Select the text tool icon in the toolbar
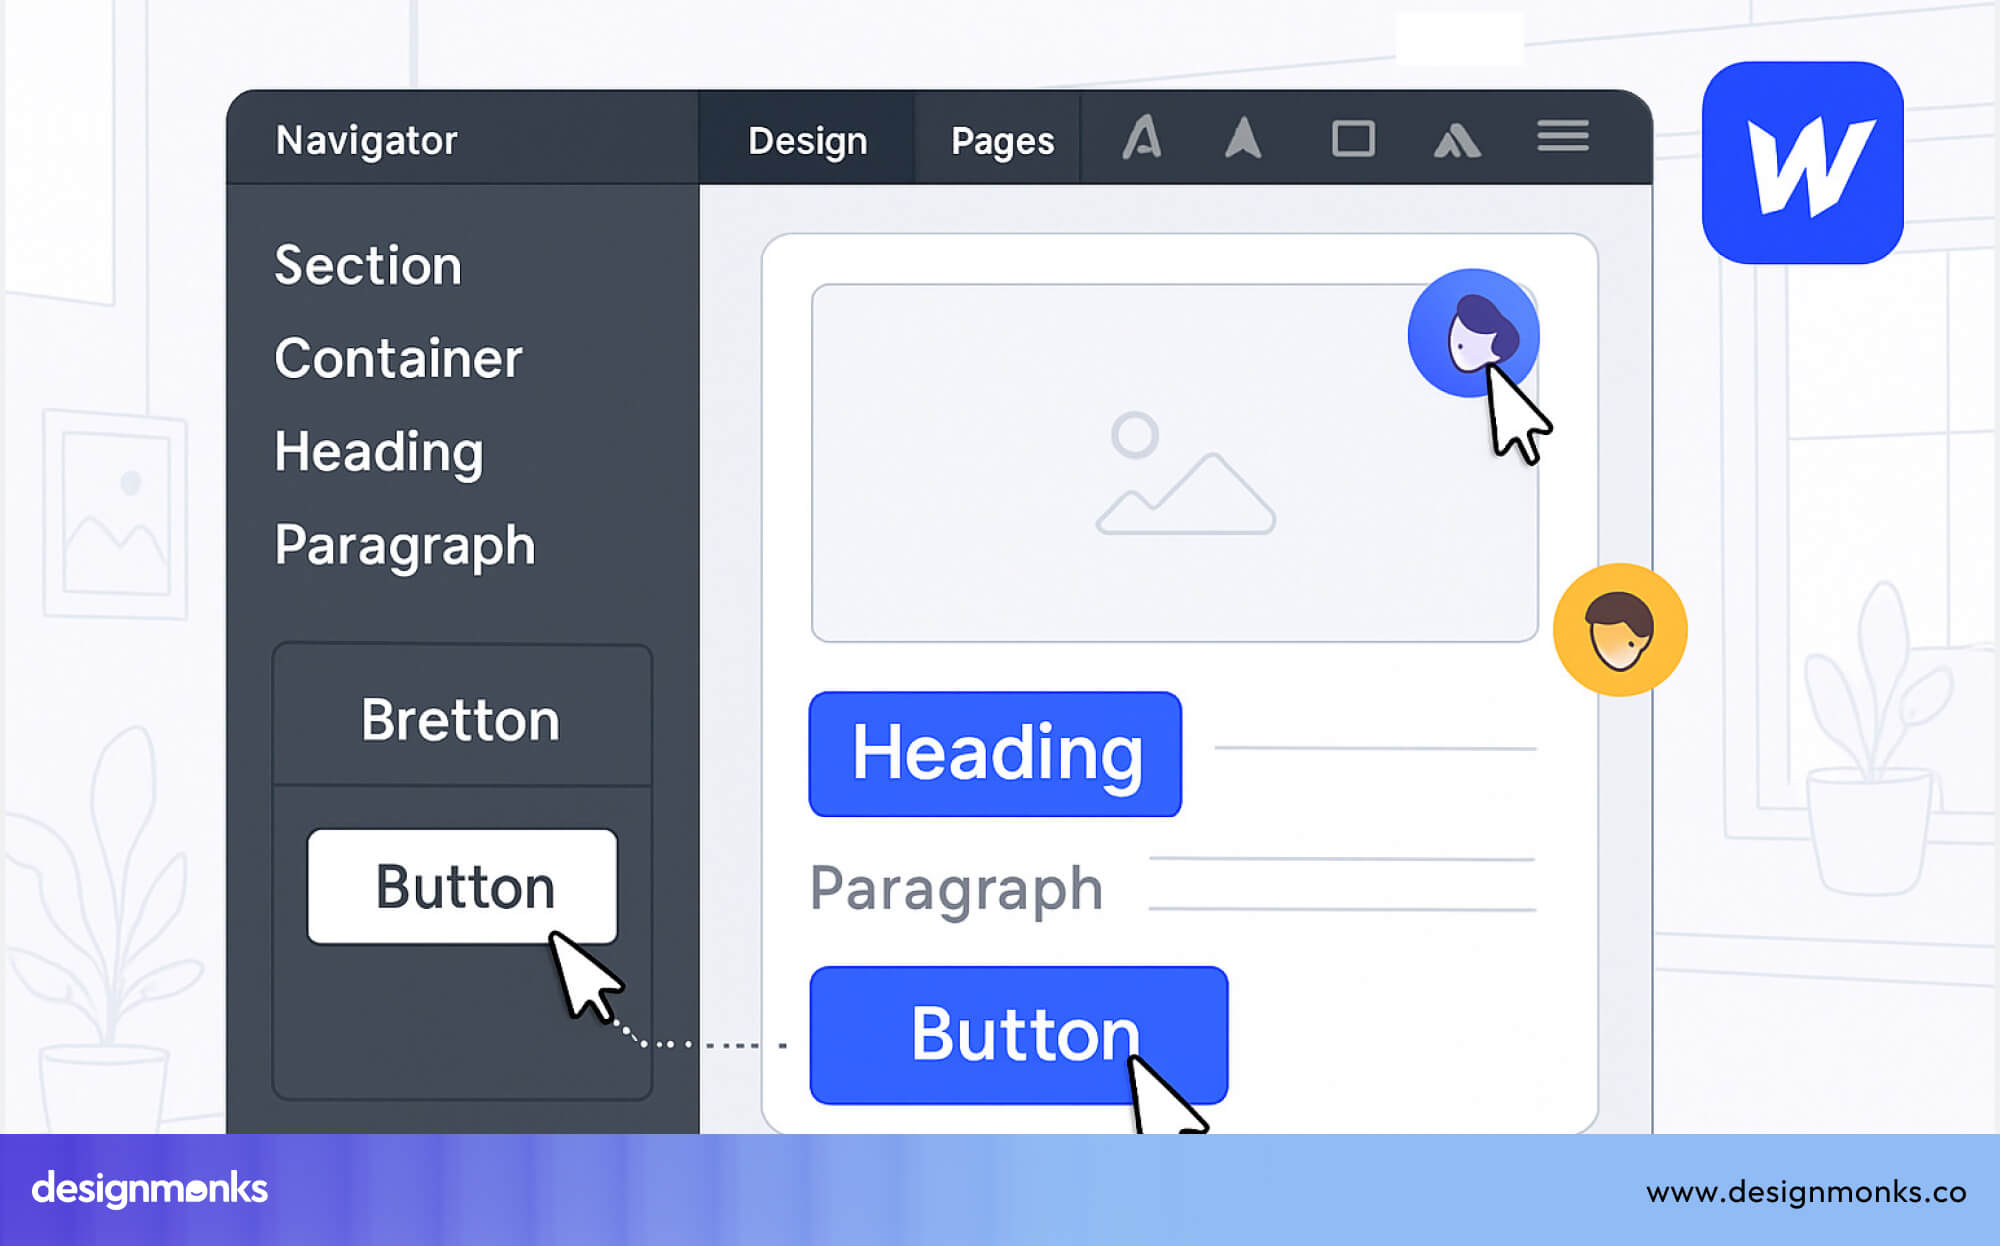2000x1246 pixels. [x=1143, y=139]
